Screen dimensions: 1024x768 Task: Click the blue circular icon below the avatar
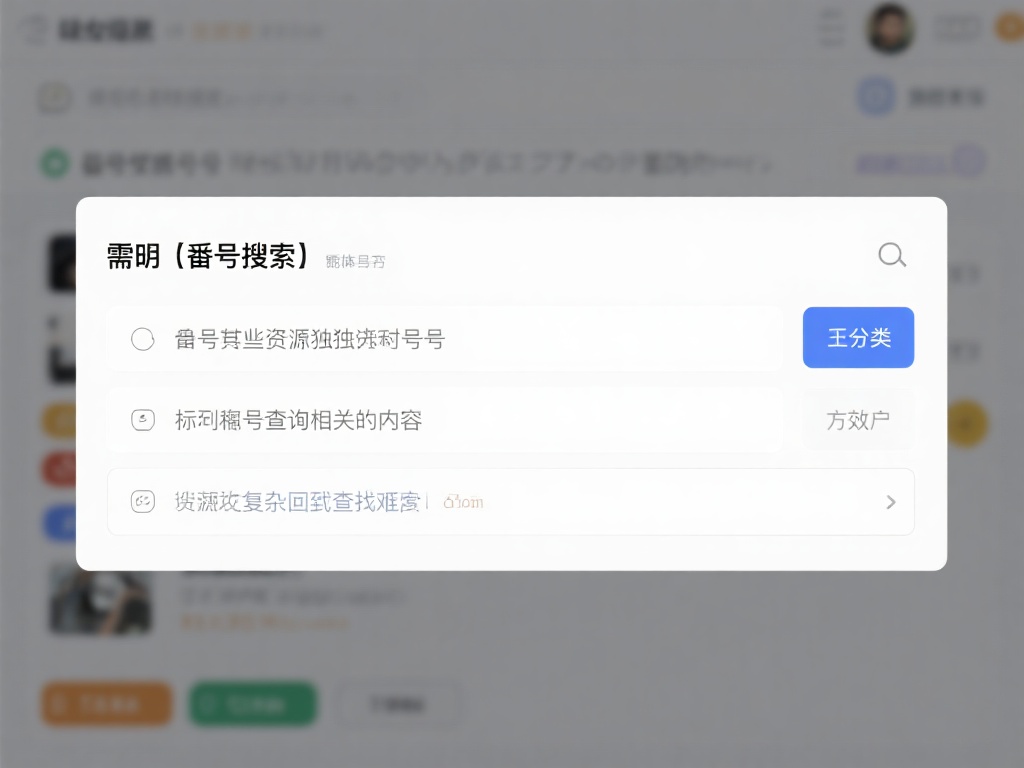(876, 97)
